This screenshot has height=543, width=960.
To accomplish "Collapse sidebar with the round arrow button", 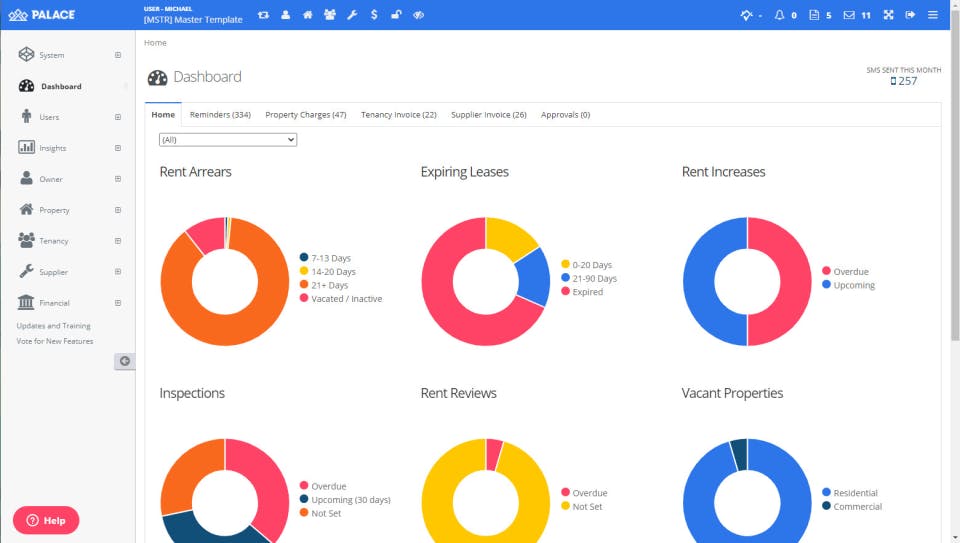I will coord(124,361).
